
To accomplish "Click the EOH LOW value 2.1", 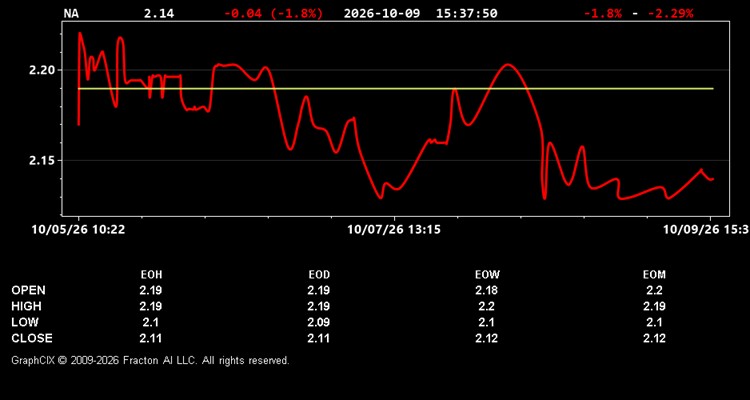I will point(151,322).
